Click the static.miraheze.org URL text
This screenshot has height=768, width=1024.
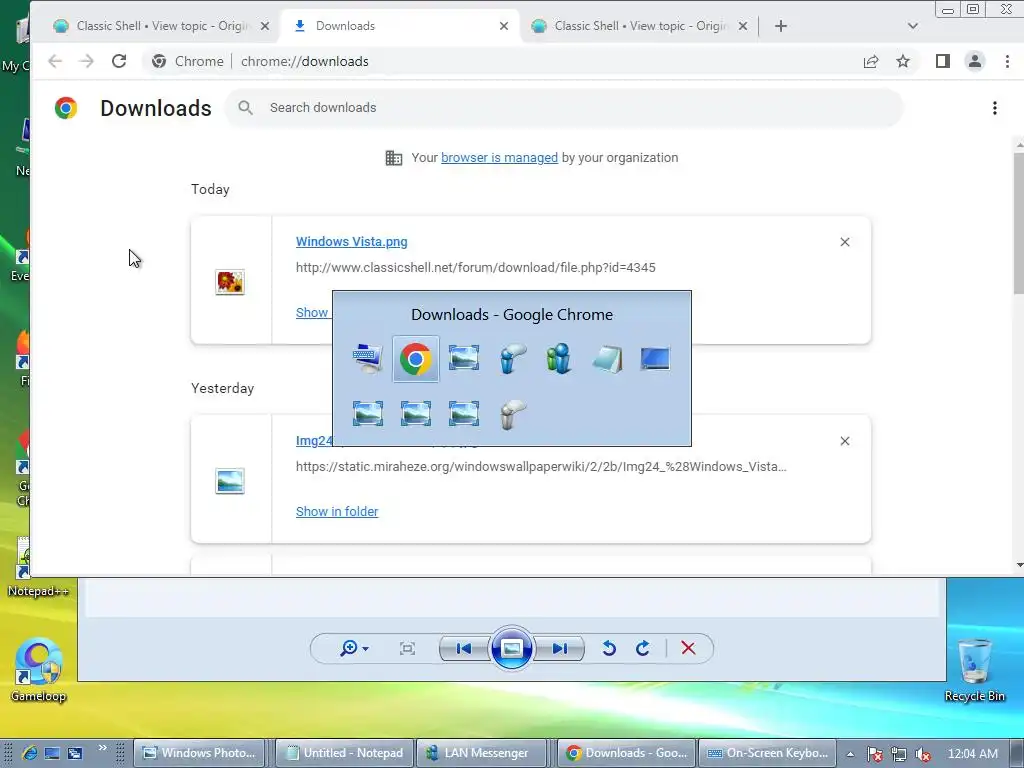pos(541,466)
